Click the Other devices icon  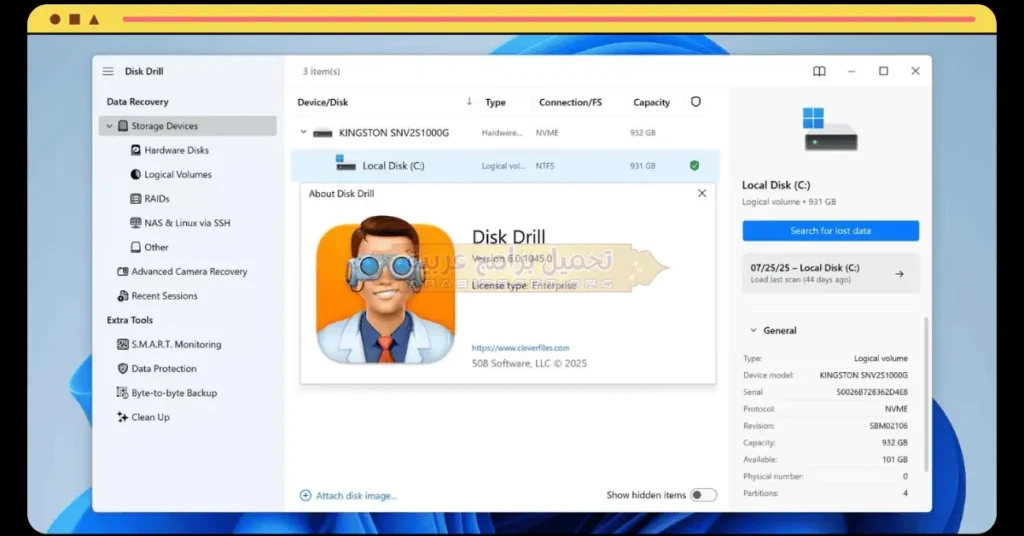[x=135, y=247]
